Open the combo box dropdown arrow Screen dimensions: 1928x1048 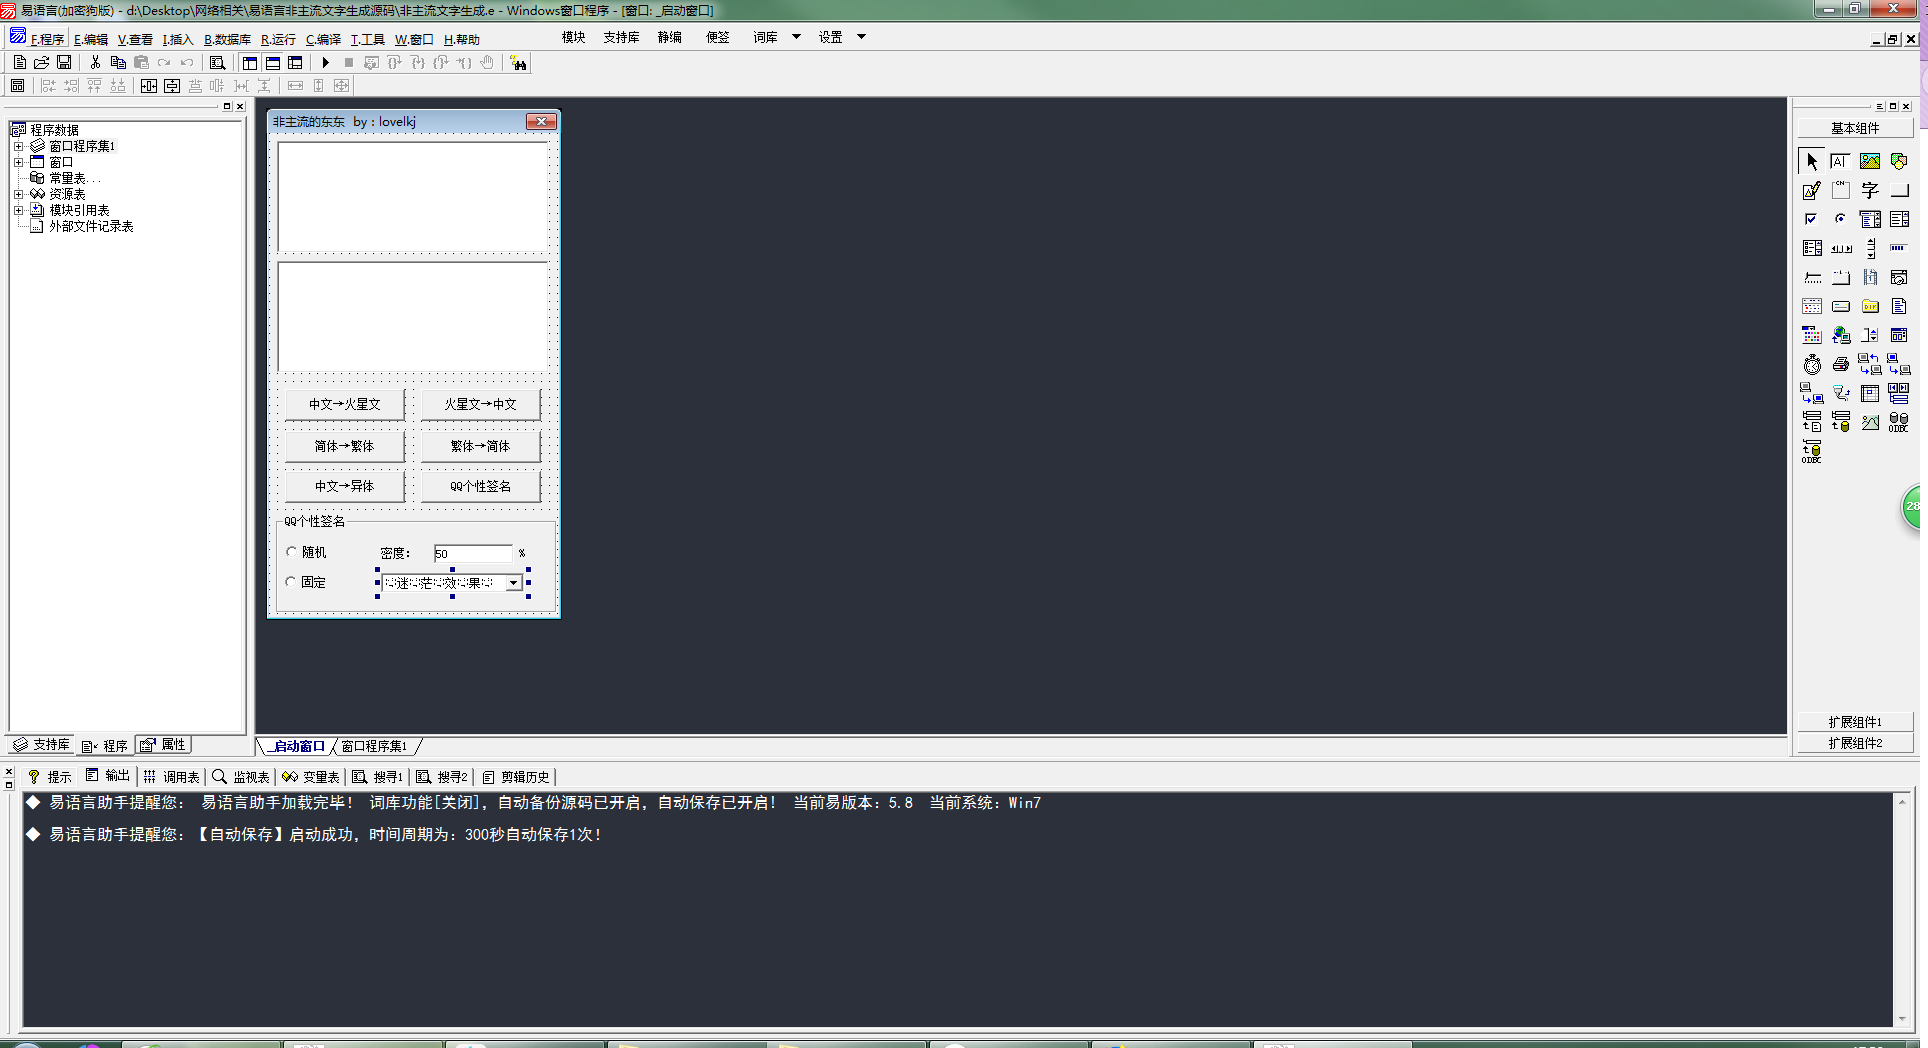coord(513,583)
